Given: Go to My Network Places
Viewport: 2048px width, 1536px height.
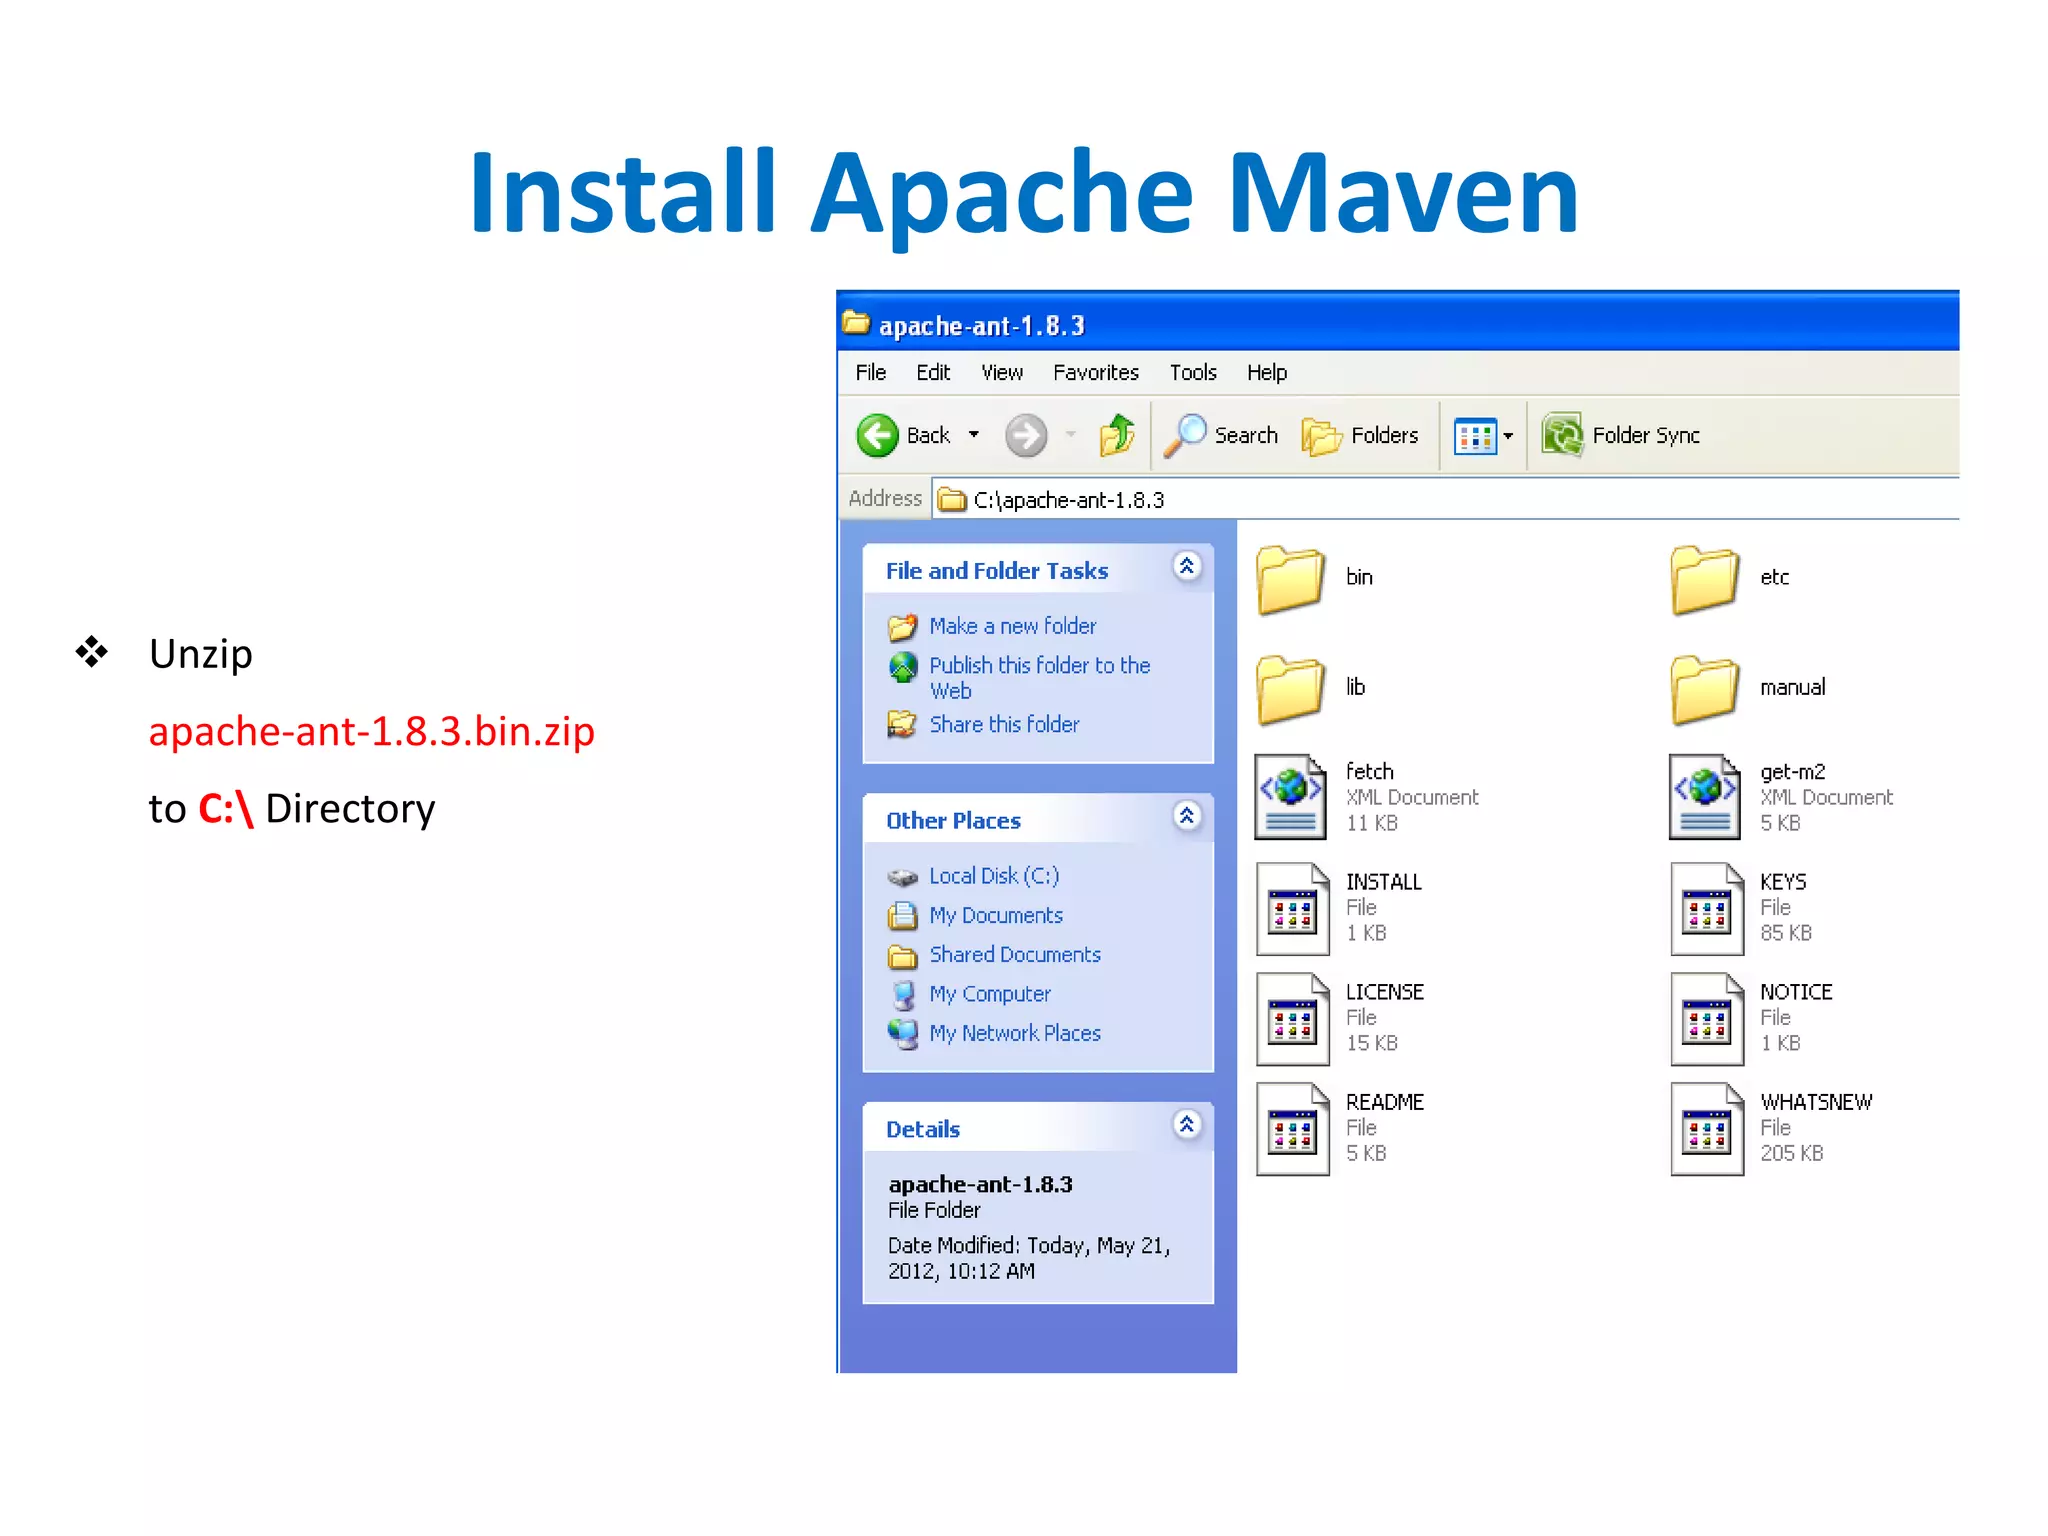Looking at the screenshot, I should pyautogui.click(x=1014, y=1034).
